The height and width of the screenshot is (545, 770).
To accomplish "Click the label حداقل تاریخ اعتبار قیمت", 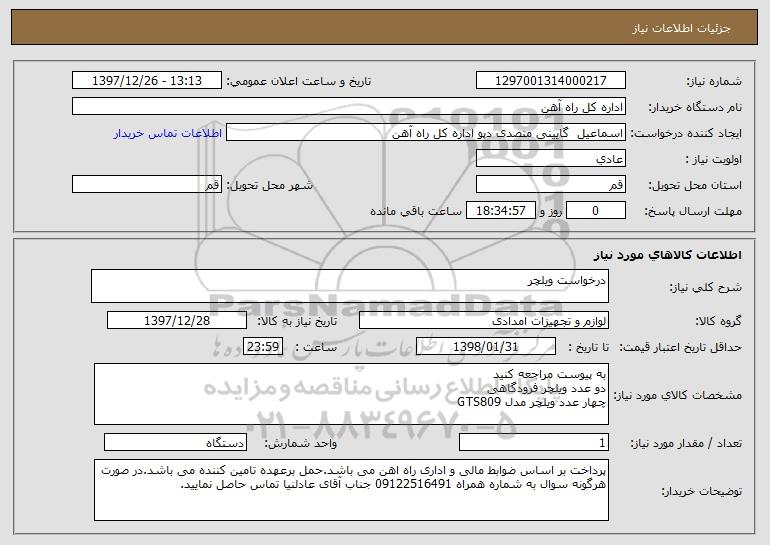I will point(681,347).
